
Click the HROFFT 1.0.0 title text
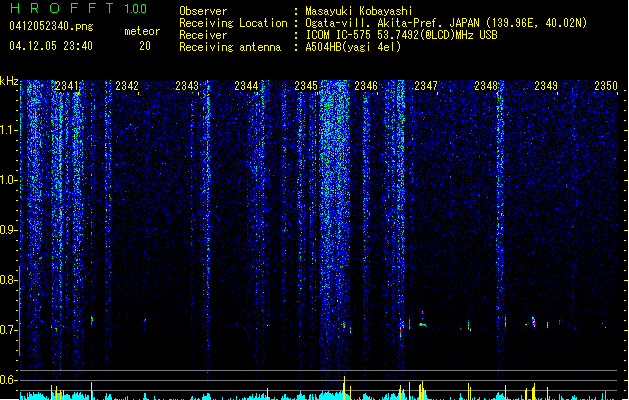[79, 8]
